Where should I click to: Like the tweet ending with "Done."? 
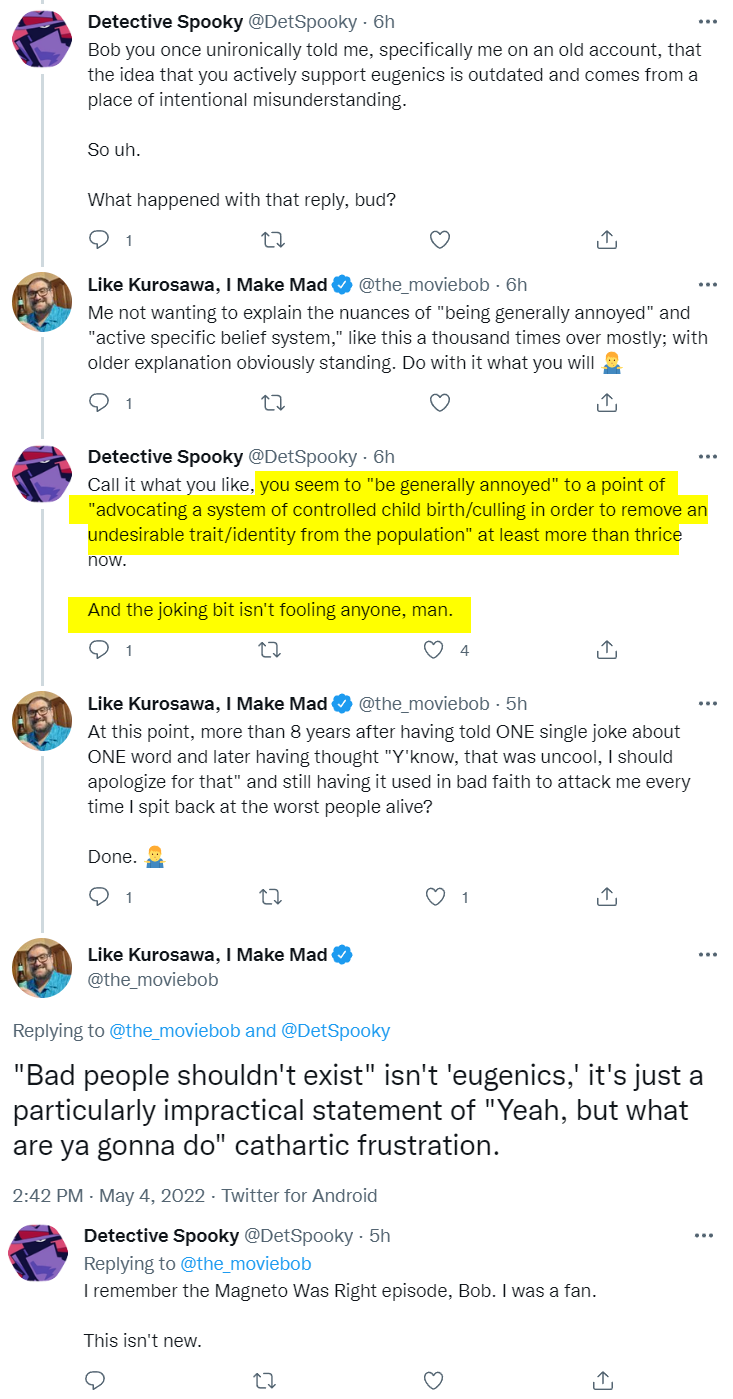pos(435,897)
